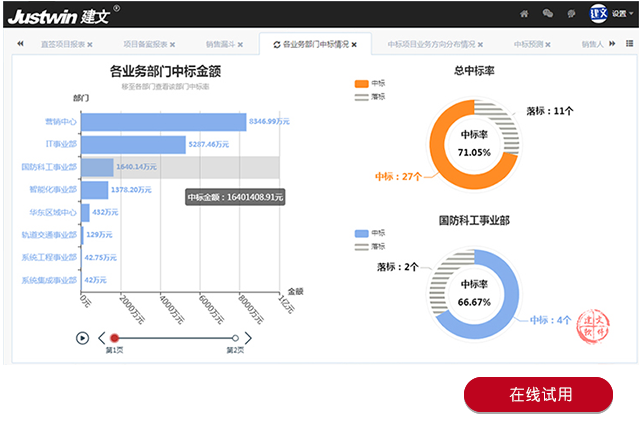Switch to the 直签项目报表 tab
The image size is (640, 427).
click(x=62, y=45)
